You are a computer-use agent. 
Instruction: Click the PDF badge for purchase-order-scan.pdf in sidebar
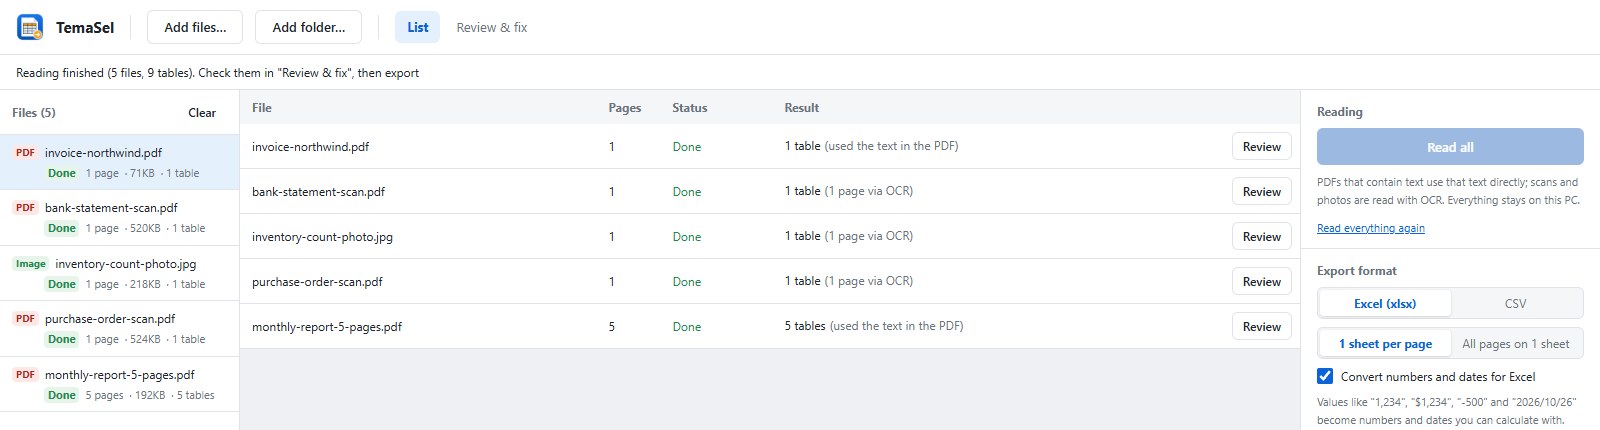click(x=25, y=319)
